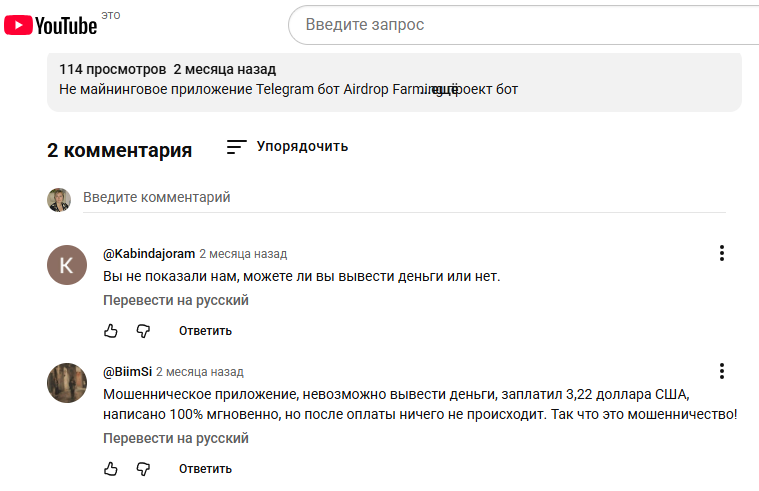This screenshot has height=491, width=759.
Task: Like the comment by @BiimSi
Action: pyautogui.click(x=111, y=469)
